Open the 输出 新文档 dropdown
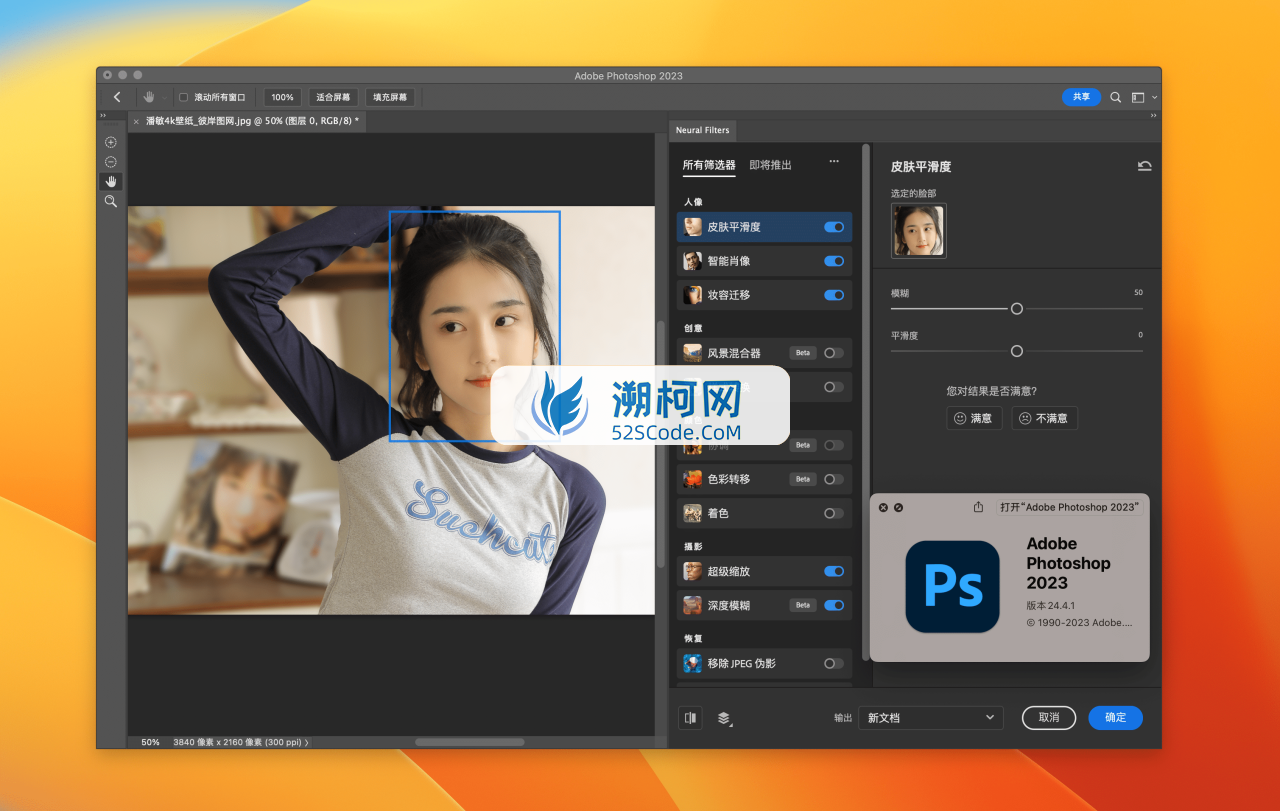The width and height of the screenshot is (1280, 811). pos(931,718)
